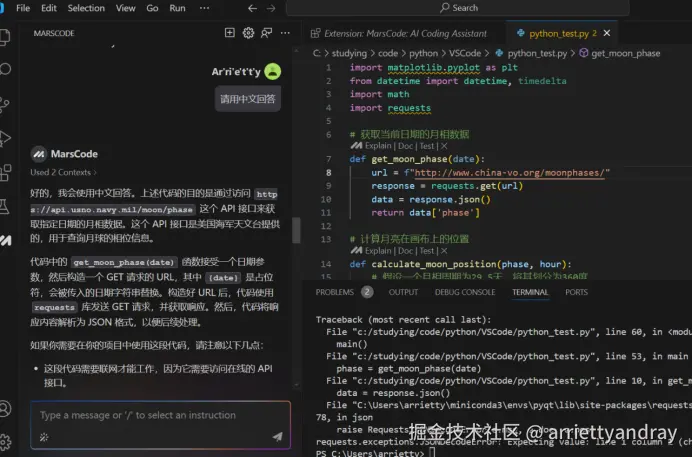The height and width of the screenshot is (458, 692).
Task: Click the magic wand icon in chat input
Action: tap(44, 437)
